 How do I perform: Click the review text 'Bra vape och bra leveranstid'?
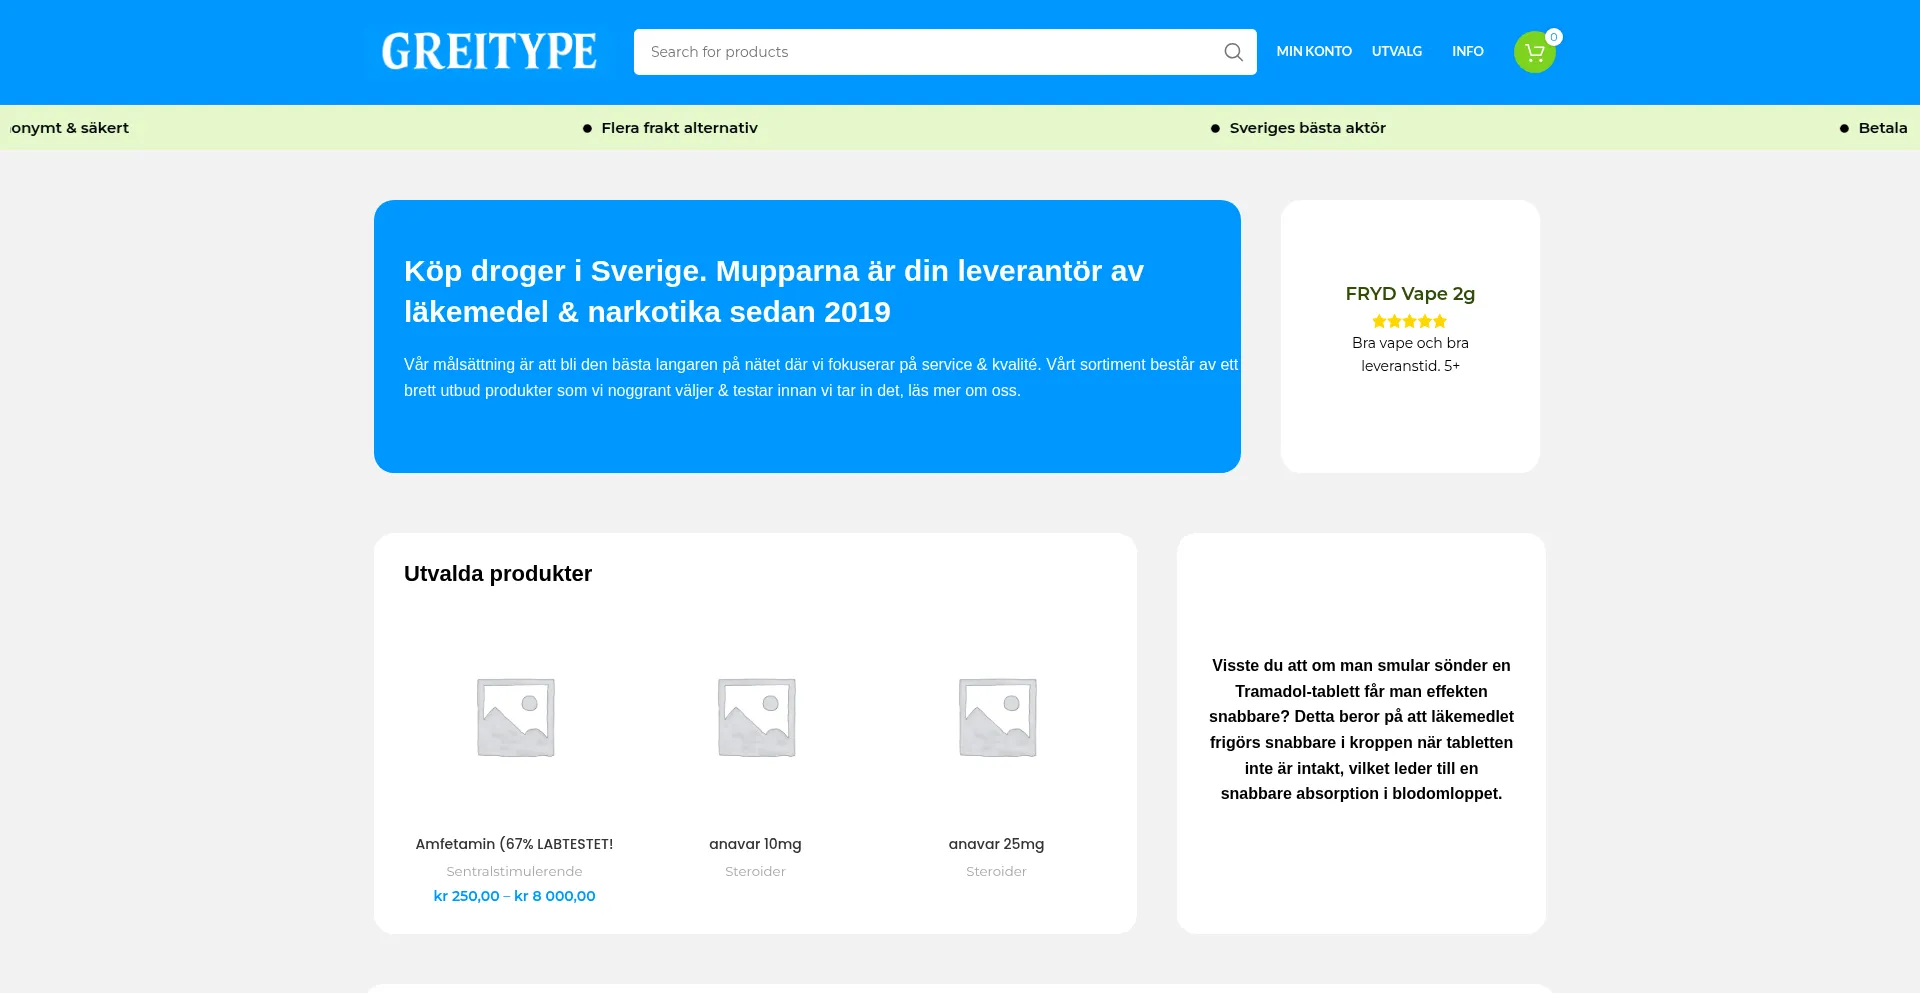coord(1410,354)
